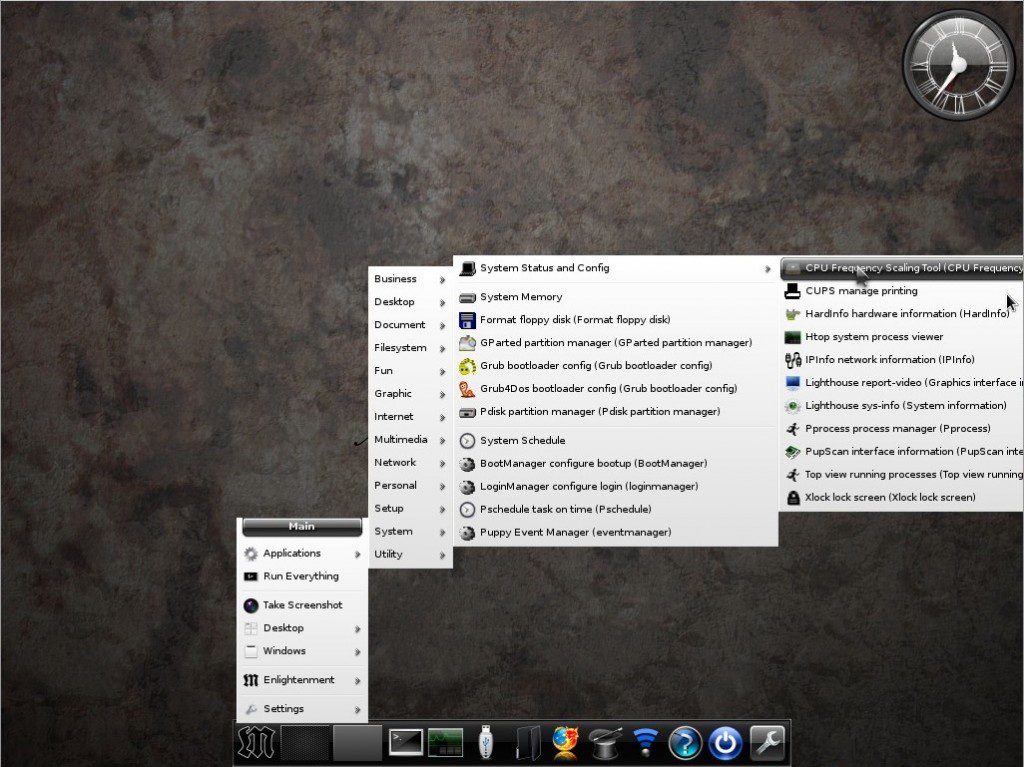The width and height of the screenshot is (1024, 767).
Task: Click the blue power button icon in taskbar
Action: [726, 742]
